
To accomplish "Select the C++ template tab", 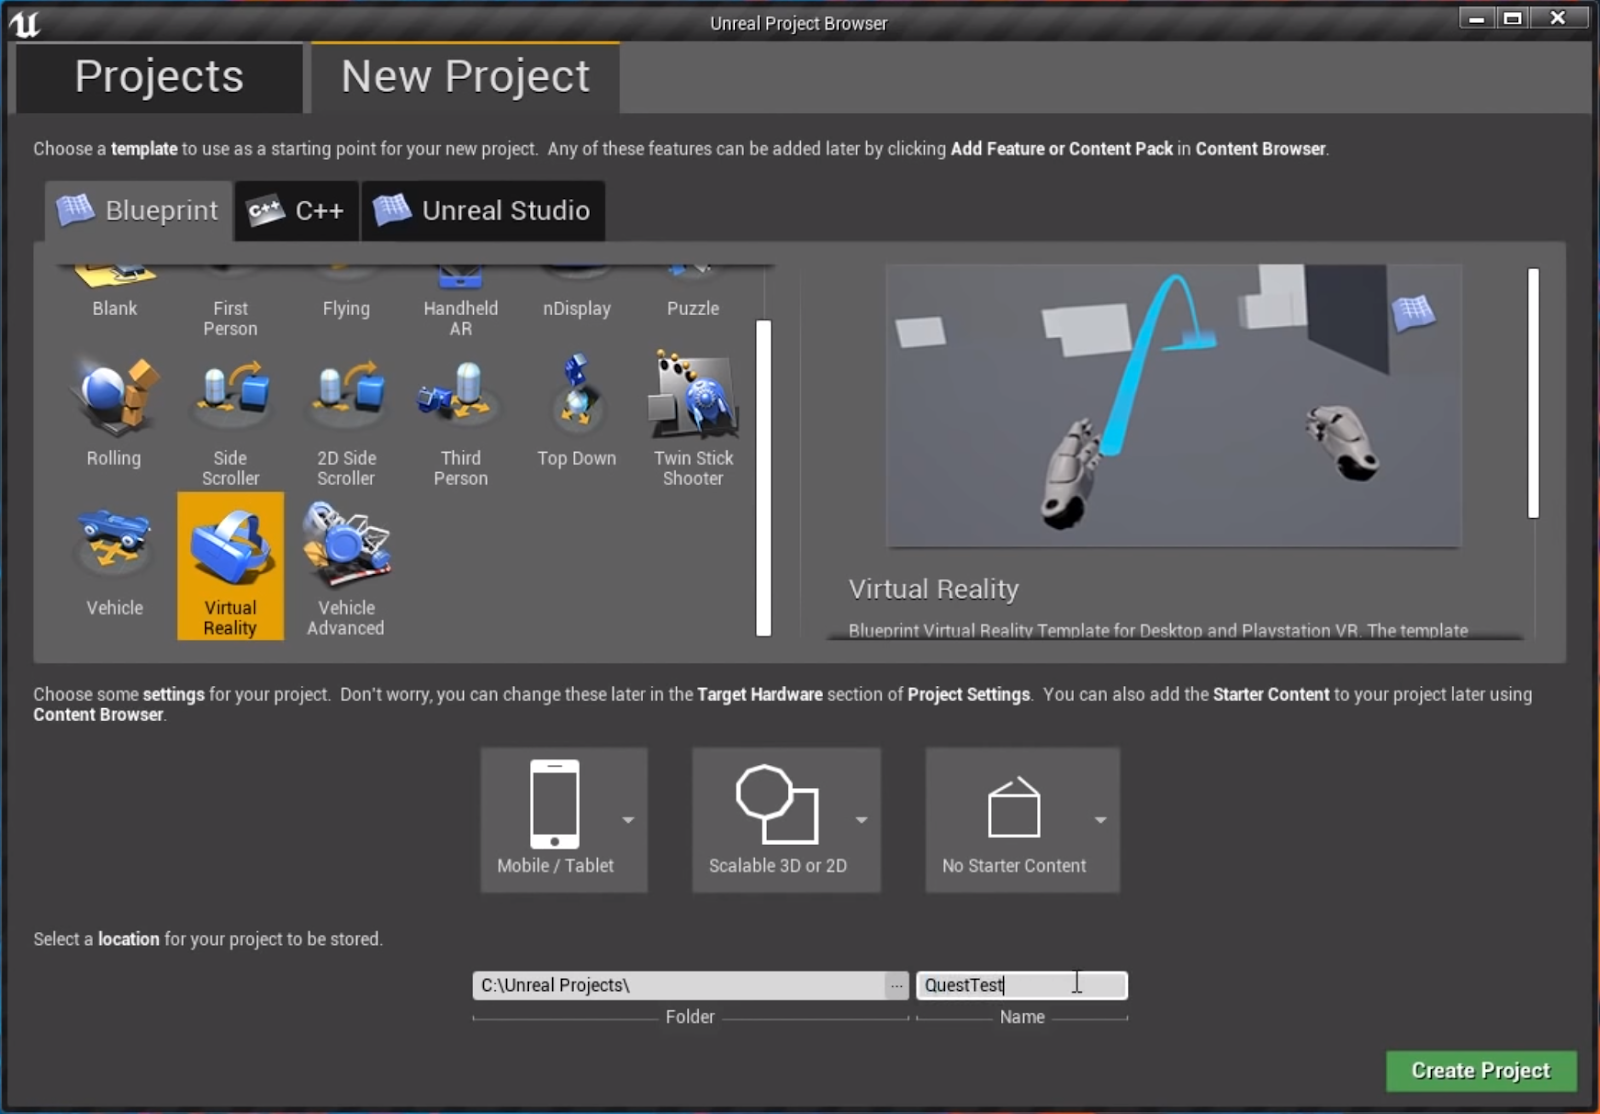I will pos(297,211).
